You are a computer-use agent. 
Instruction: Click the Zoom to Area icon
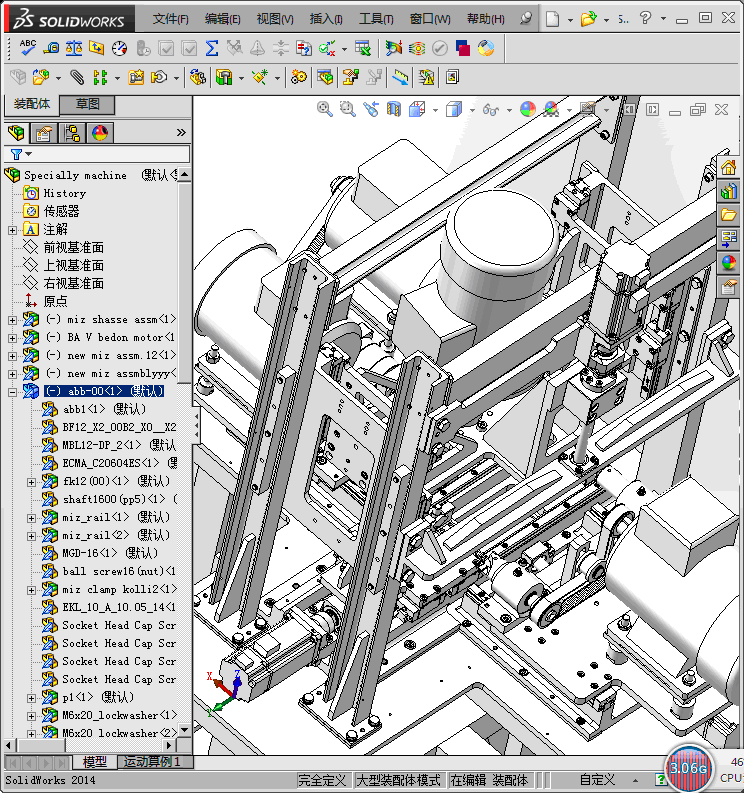[347, 109]
